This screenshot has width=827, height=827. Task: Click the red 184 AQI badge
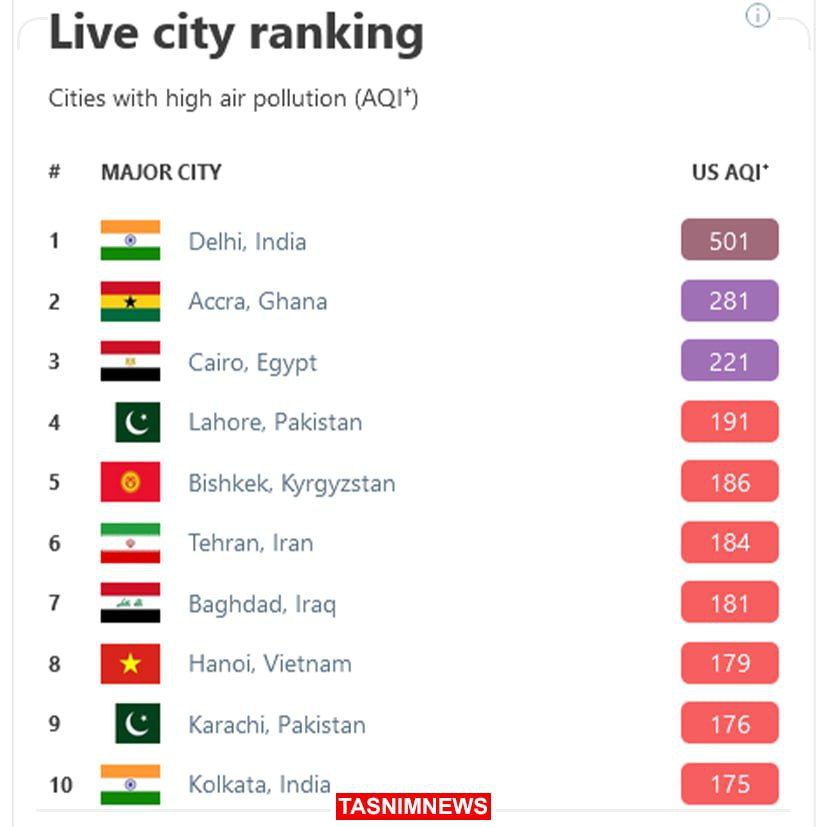[x=729, y=543]
